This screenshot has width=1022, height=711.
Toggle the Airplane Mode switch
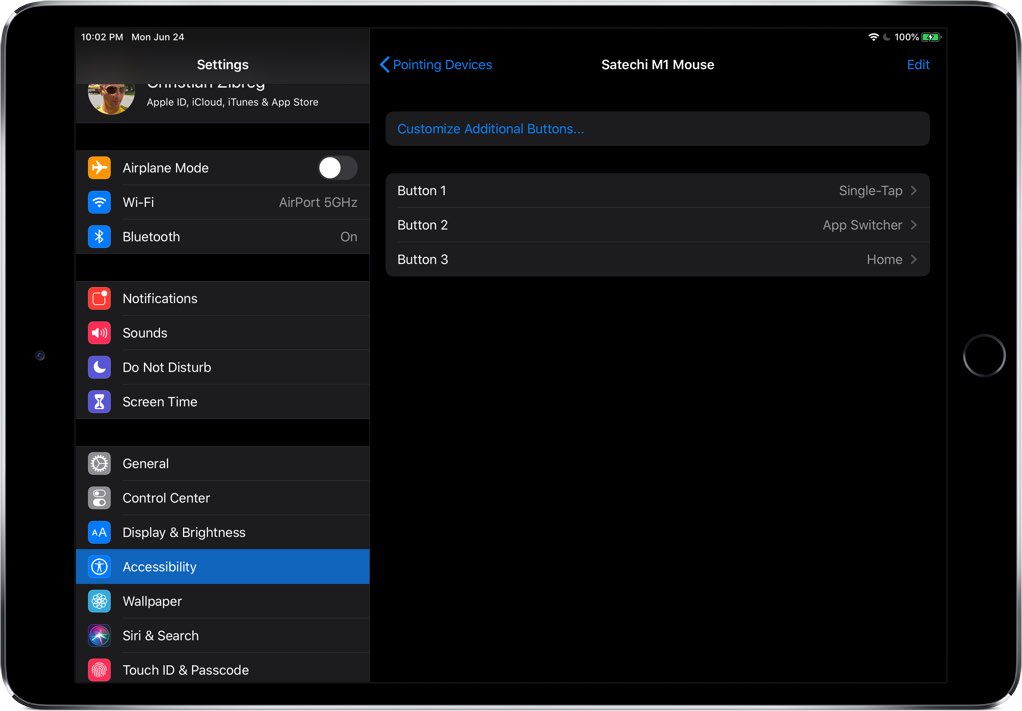(337, 168)
